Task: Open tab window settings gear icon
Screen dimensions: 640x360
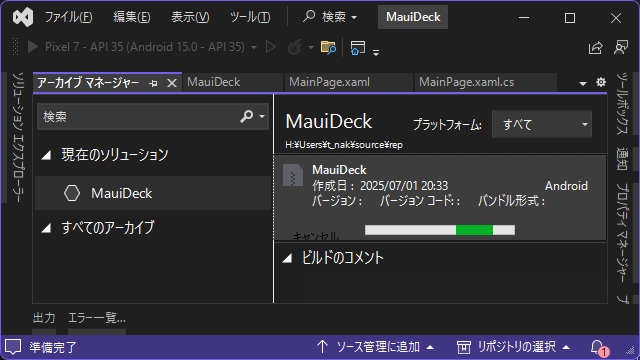Action: coord(601,82)
